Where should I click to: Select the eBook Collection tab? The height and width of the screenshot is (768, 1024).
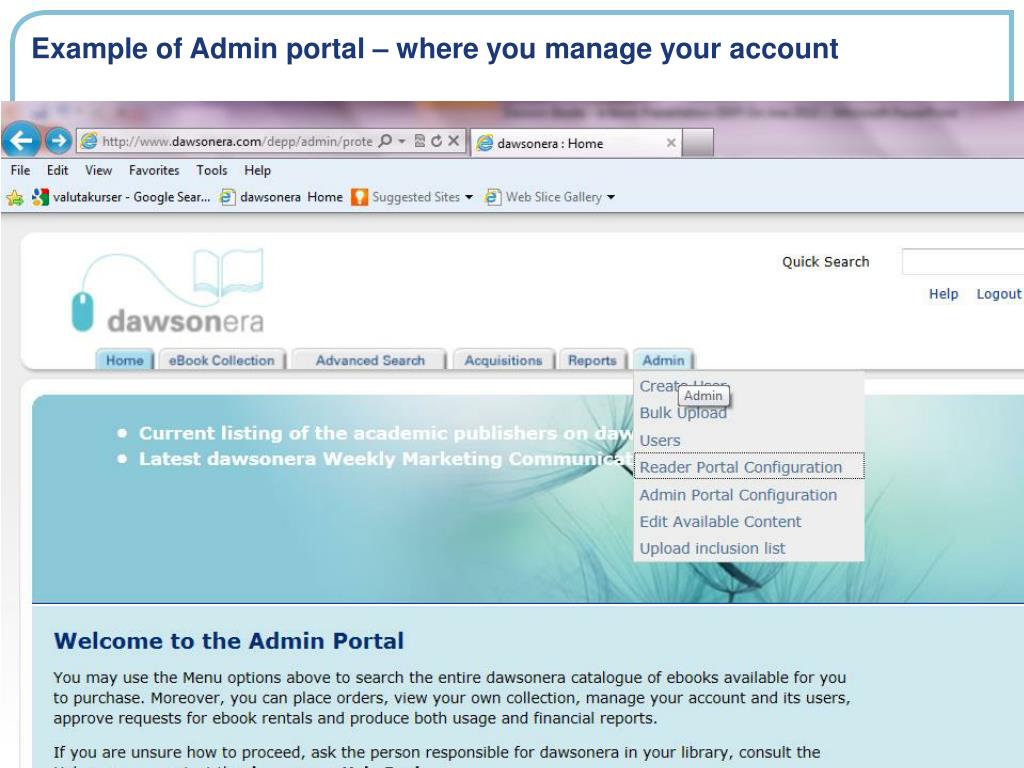tap(222, 360)
